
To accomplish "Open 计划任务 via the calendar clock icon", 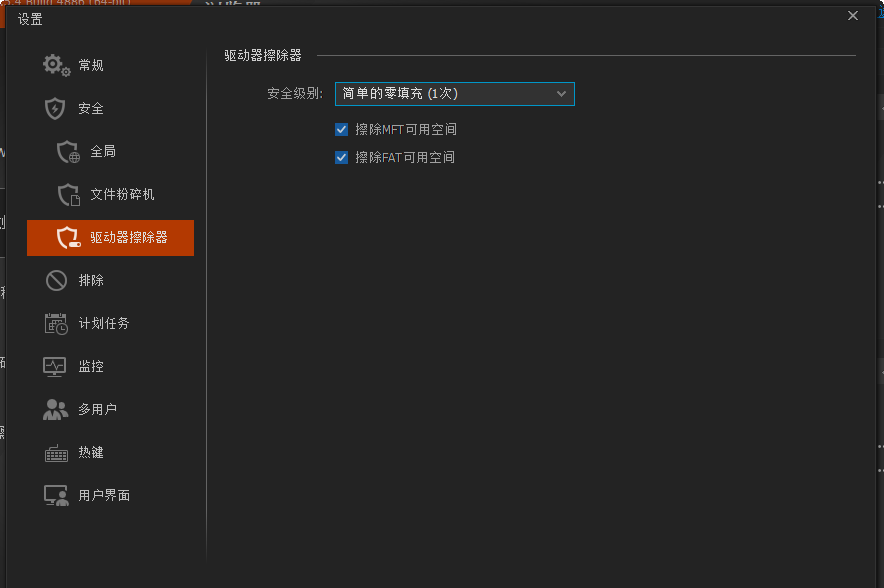I will tap(56, 323).
